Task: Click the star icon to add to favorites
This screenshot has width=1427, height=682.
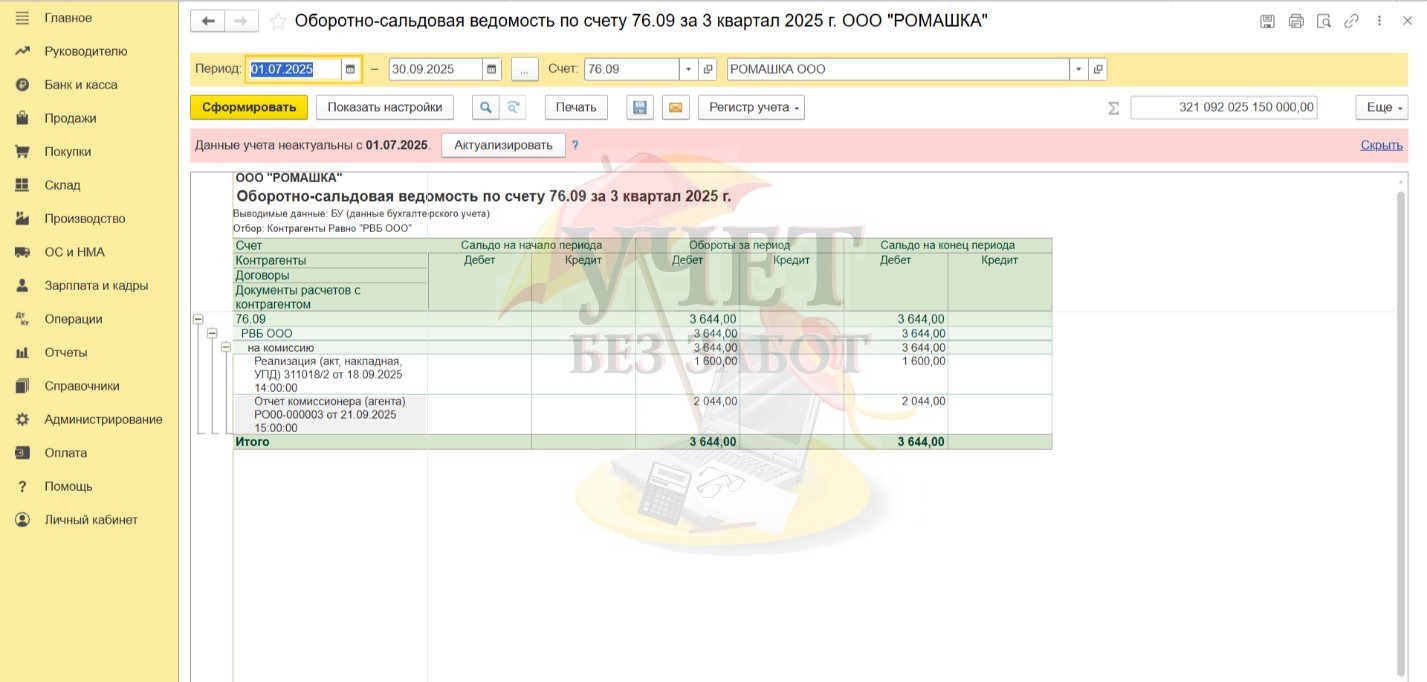Action: [278, 21]
